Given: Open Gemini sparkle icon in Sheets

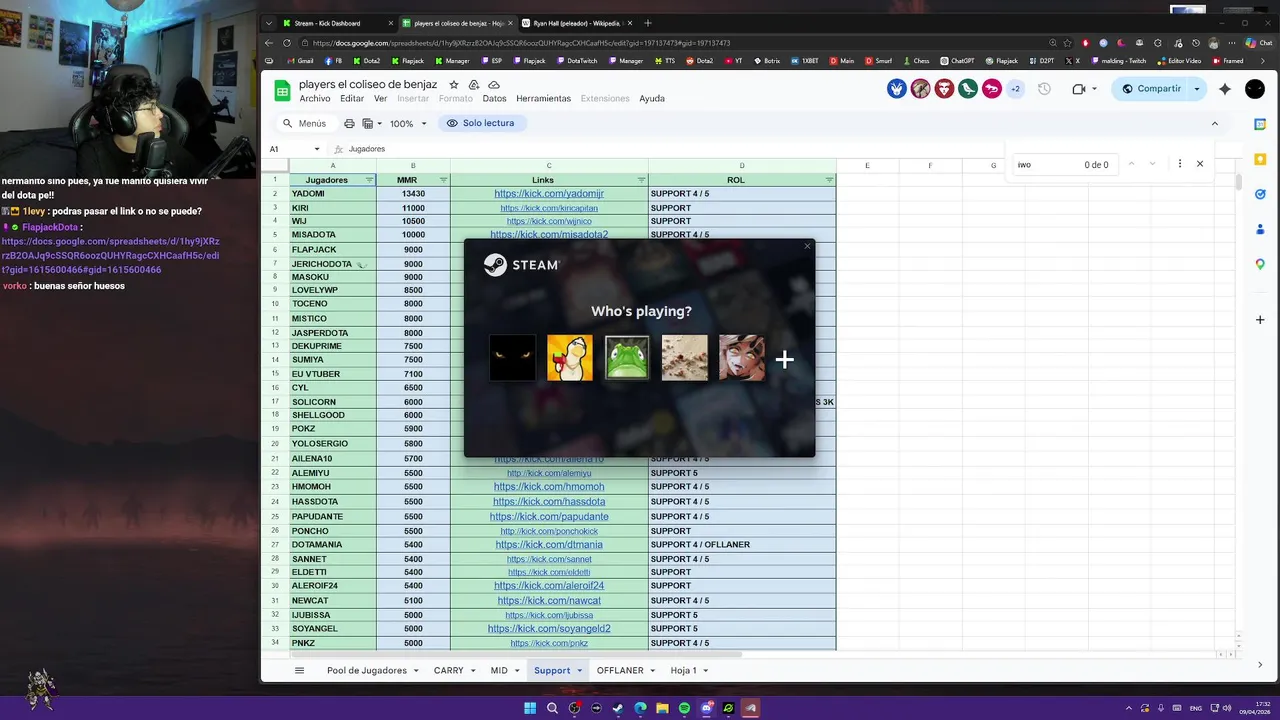Looking at the screenshot, I should tap(1225, 89).
